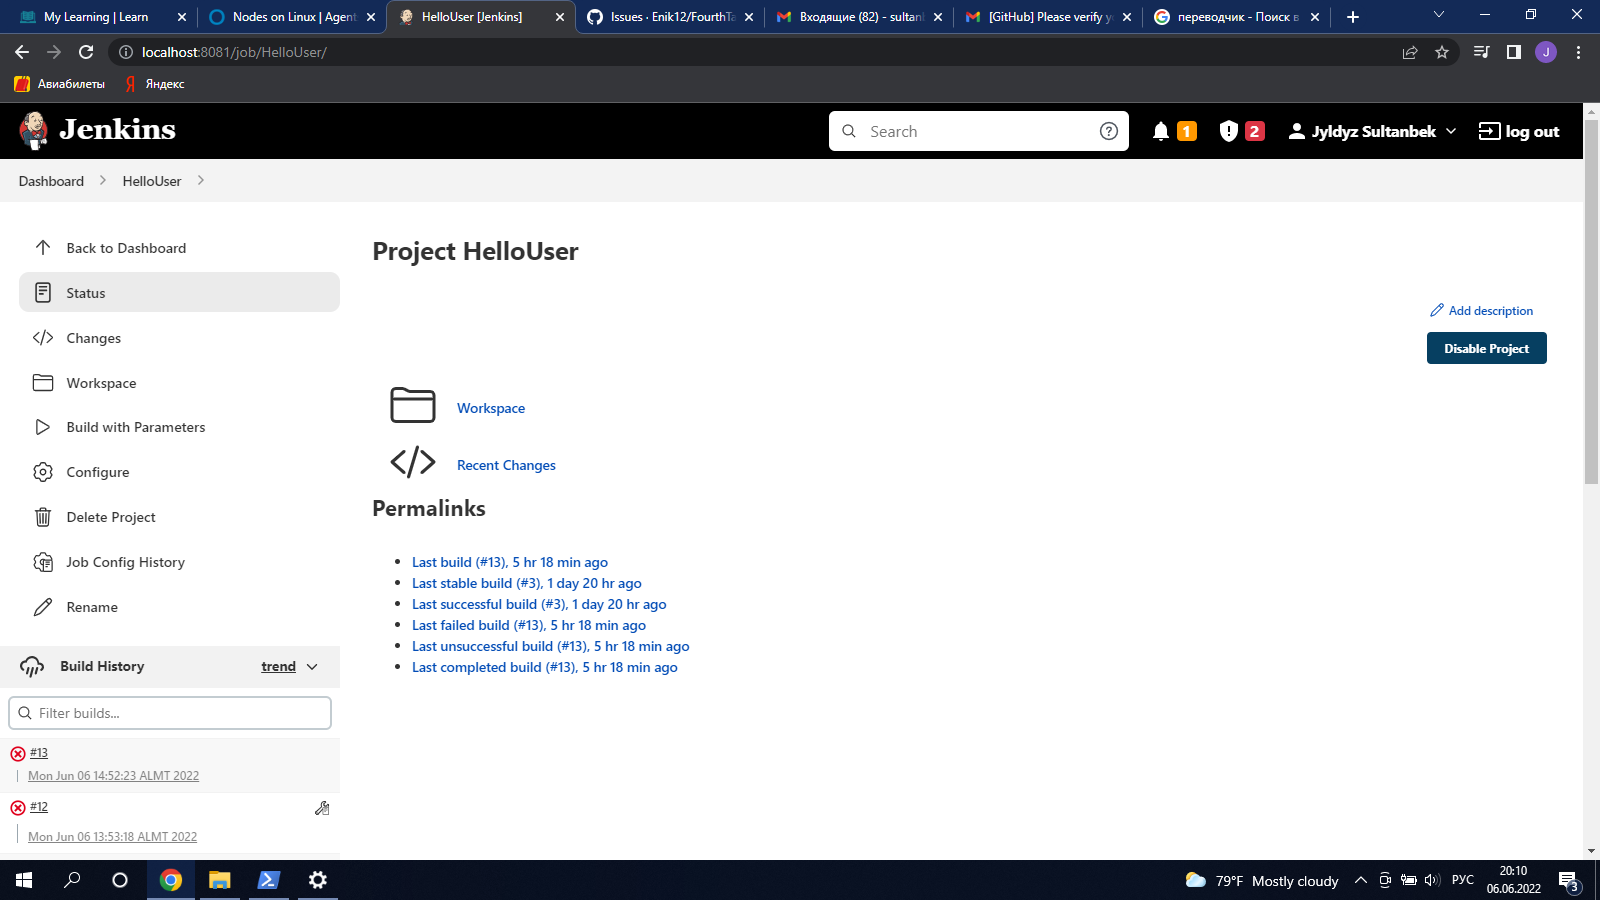Click the Filter builds input field
Viewport: 1600px width, 900px height.
point(170,713)
